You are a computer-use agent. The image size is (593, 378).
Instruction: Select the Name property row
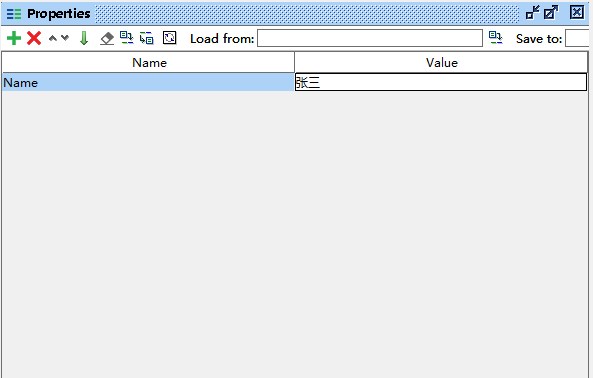click(x=148, y=82)
